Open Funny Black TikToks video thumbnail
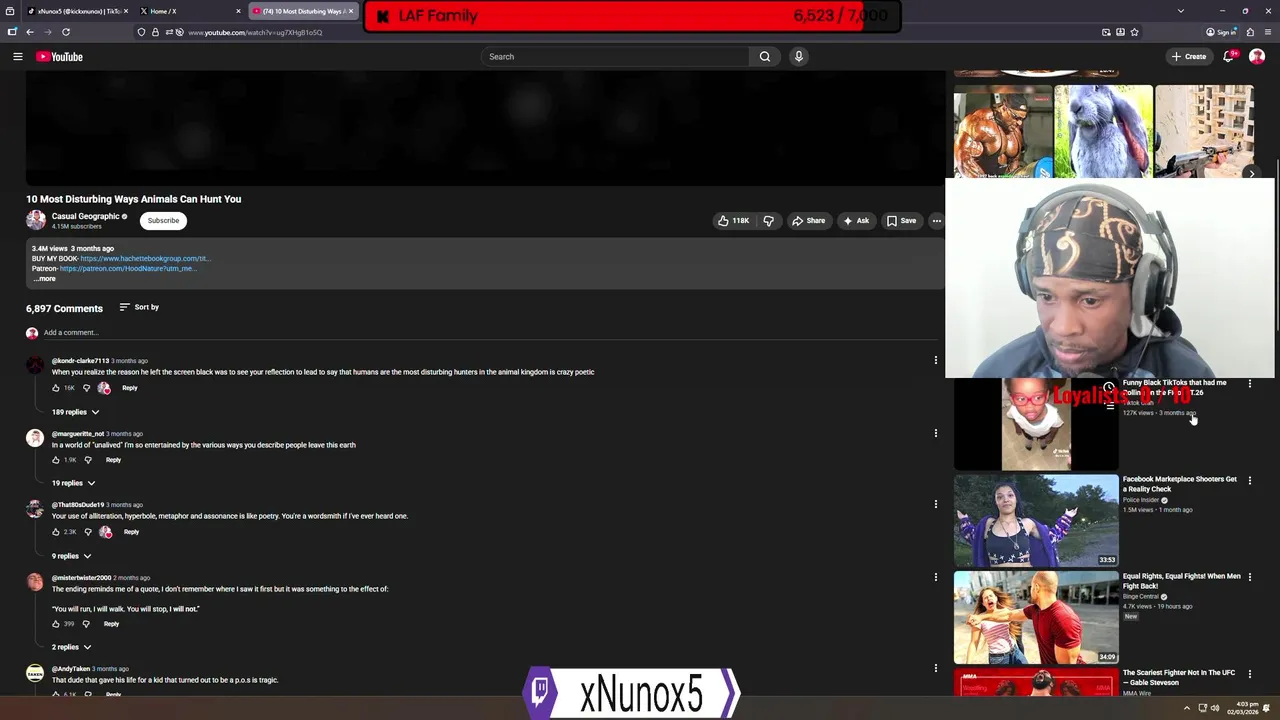The image size is (1280, 720). (x=1036, y=424)
